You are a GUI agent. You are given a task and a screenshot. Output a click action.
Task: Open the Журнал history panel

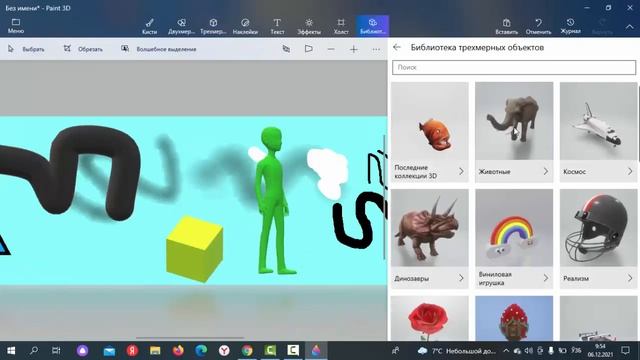coord(570,26)
